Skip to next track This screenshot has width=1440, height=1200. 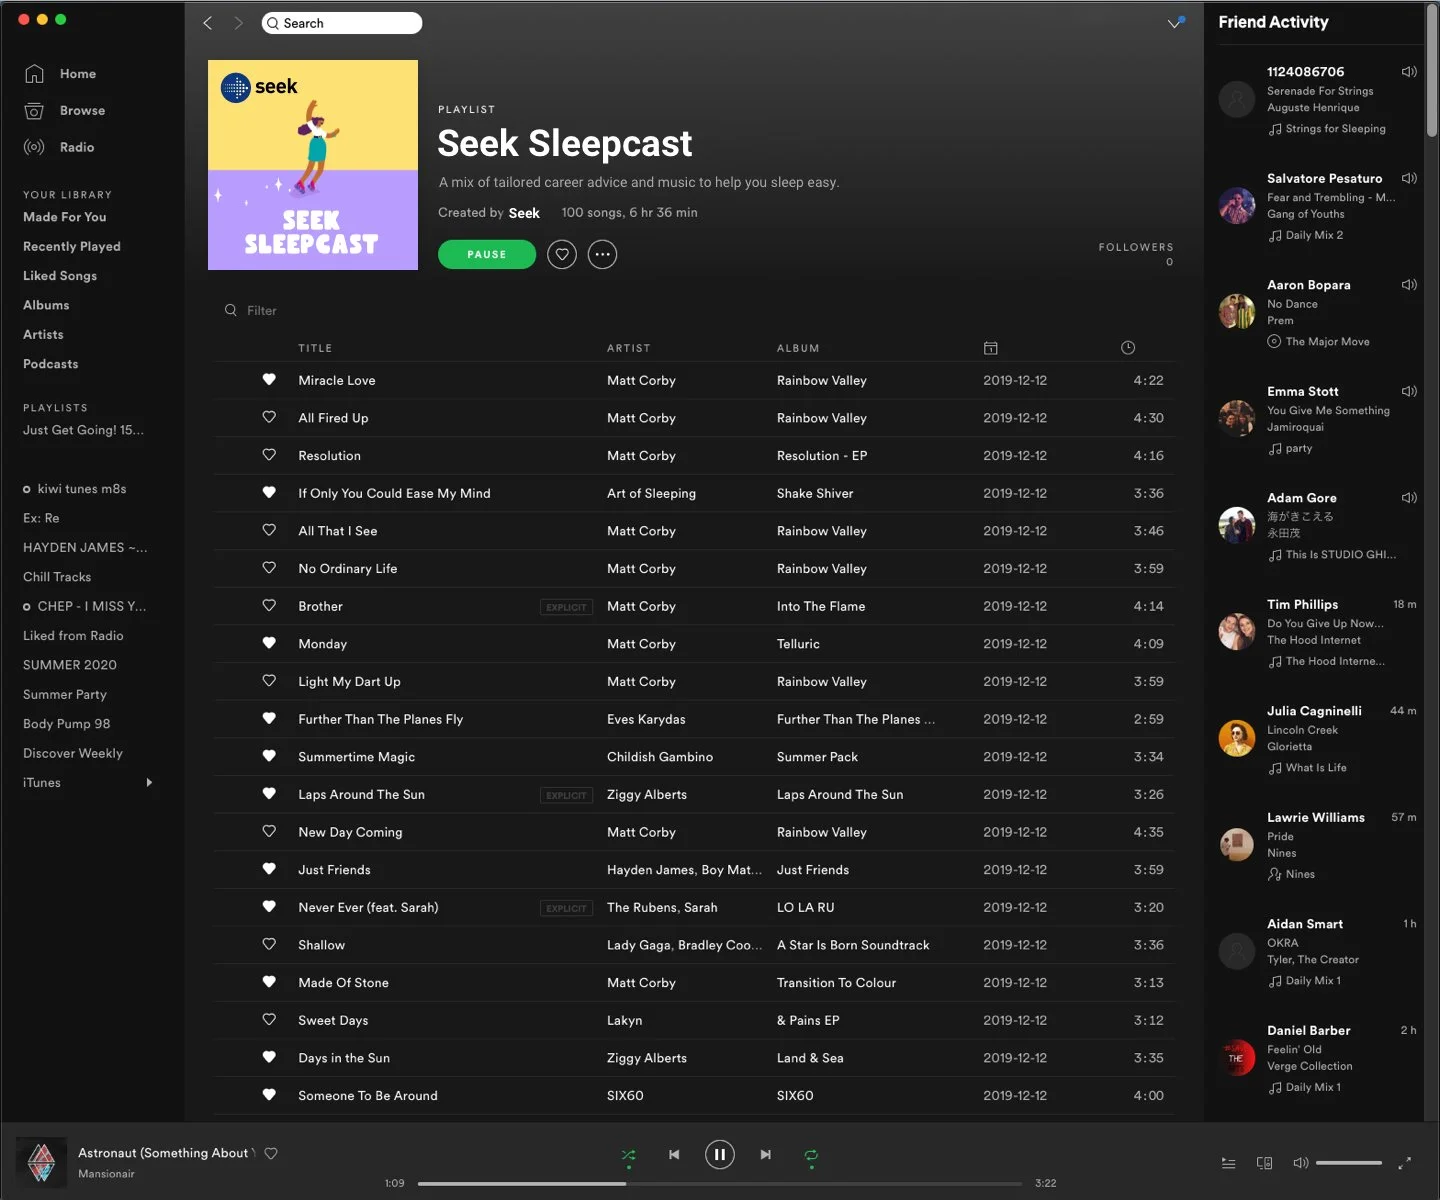click(766, 1155)
